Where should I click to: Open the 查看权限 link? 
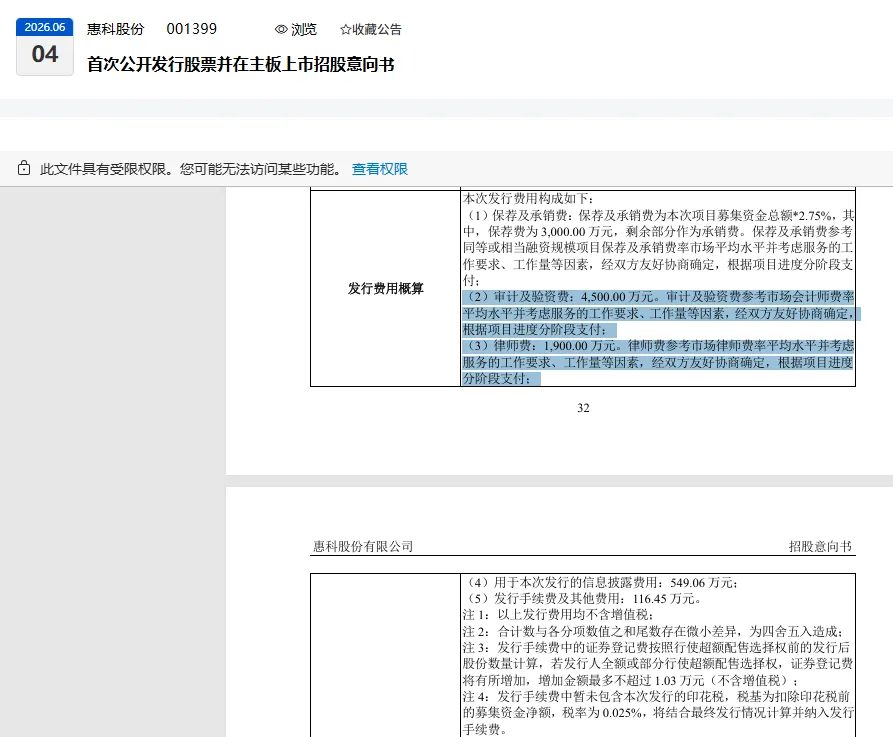(379, 169)
